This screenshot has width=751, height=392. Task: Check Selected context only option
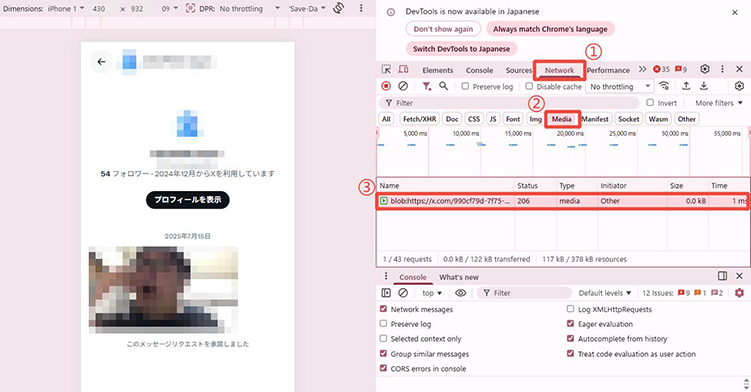[x=383, y=338]
